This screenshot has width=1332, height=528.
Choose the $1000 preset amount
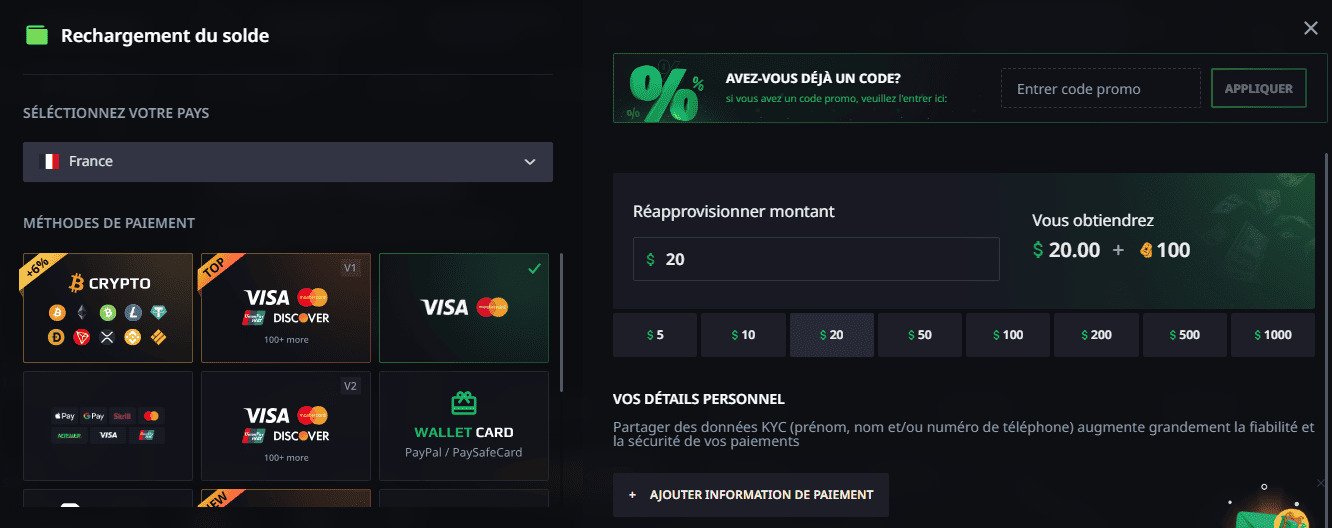click(1272, 335)
